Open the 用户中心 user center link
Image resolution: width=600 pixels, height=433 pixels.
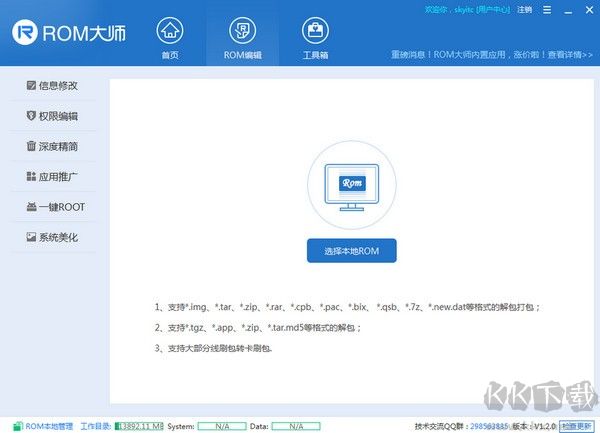click(x=493, y=10)
